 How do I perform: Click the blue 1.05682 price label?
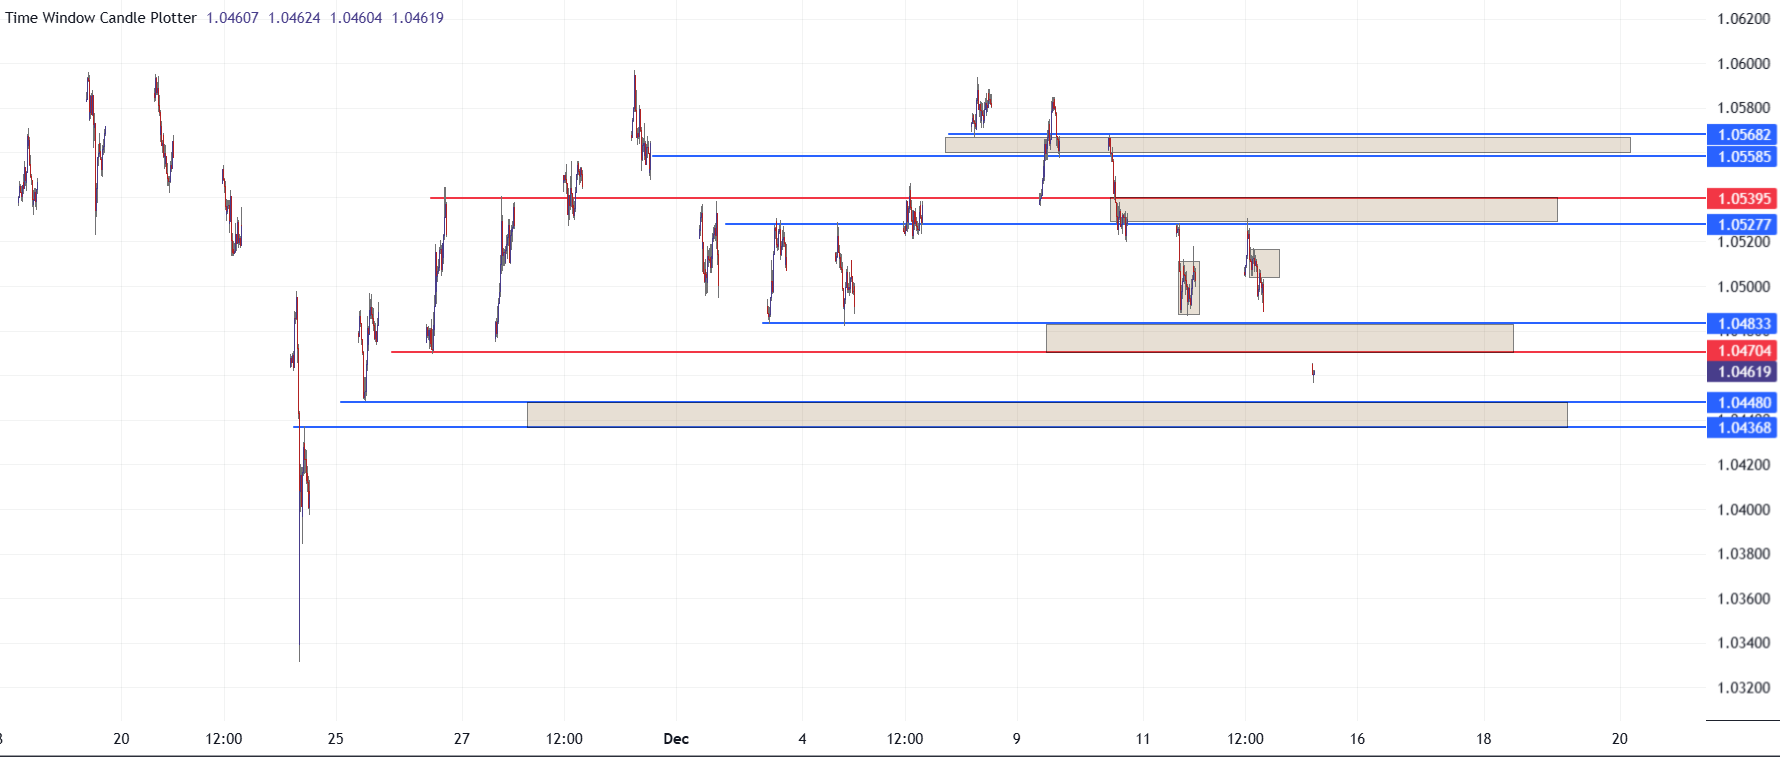[x=1743, y=135]
